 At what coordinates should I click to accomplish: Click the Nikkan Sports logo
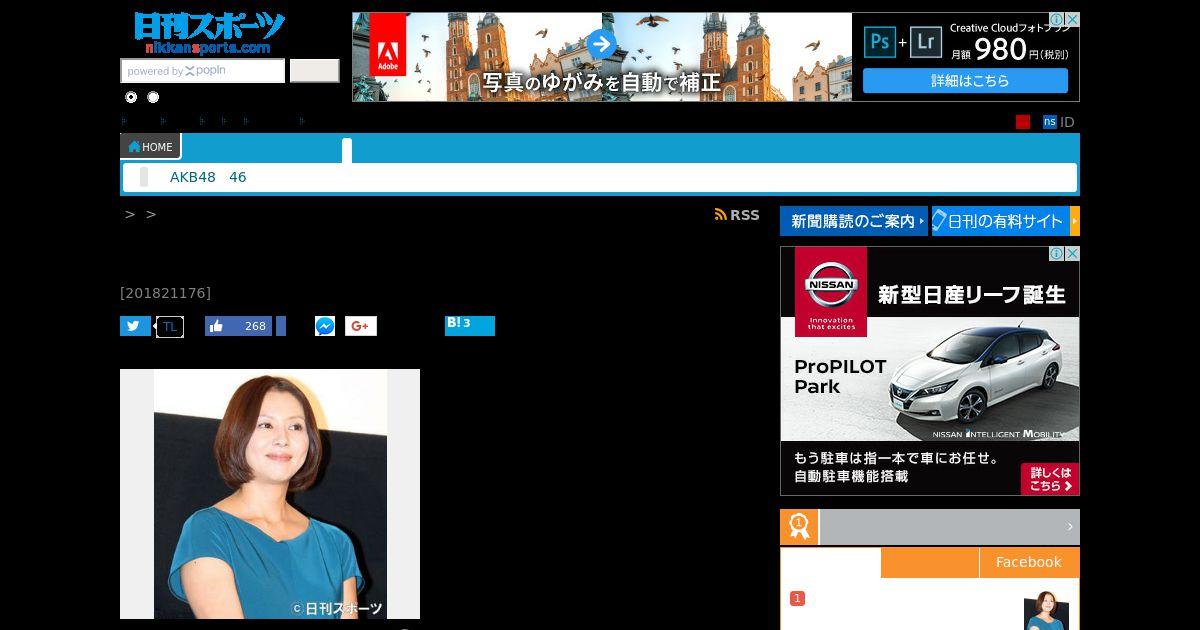[x=210, y=33]
